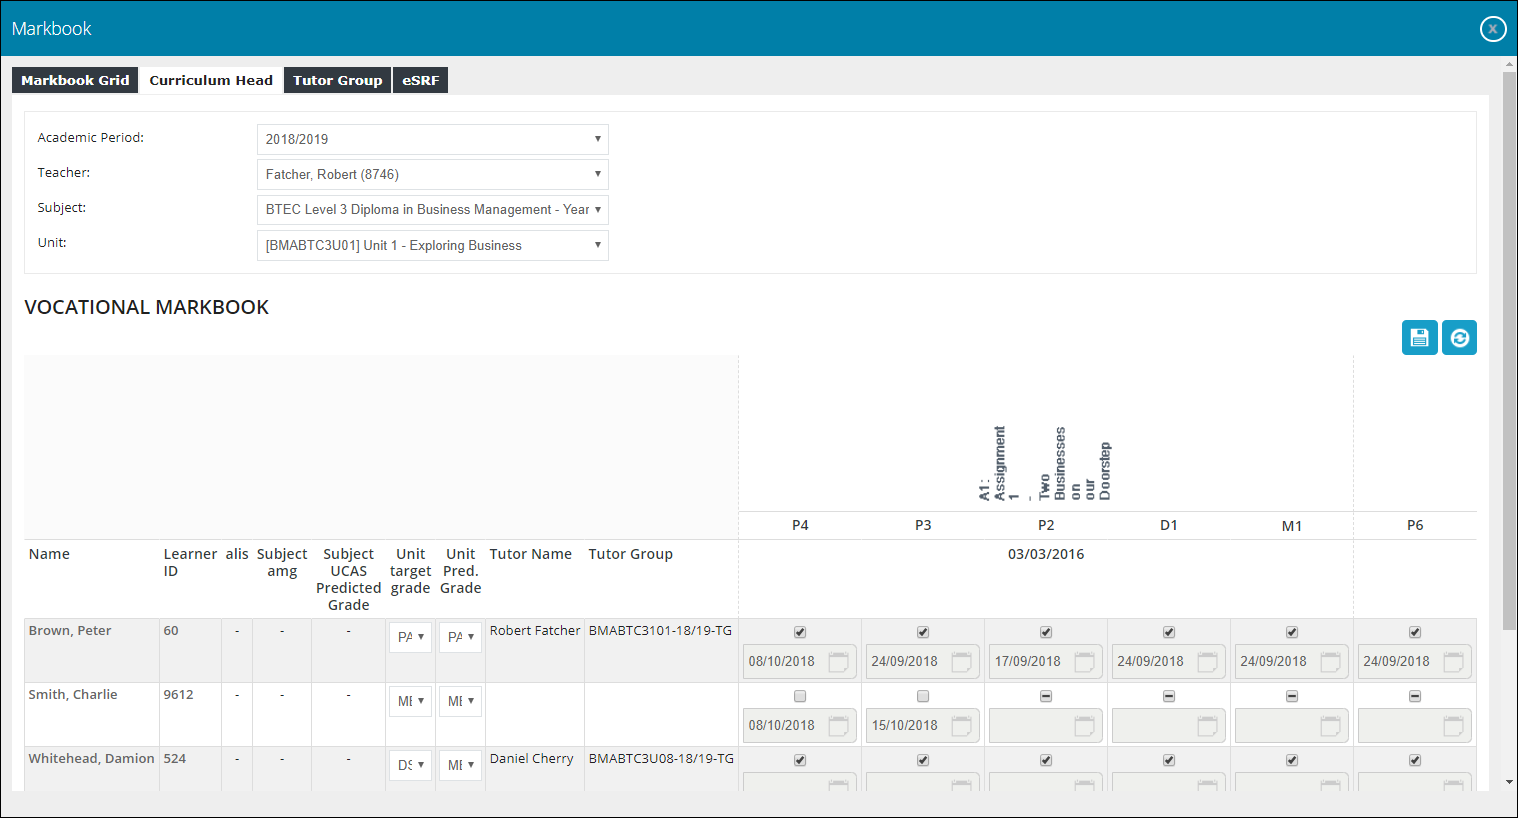This screenshot has height=818, width=1518.
Task: Click the name Whitehead, Damion
Action: click(91, 759)
